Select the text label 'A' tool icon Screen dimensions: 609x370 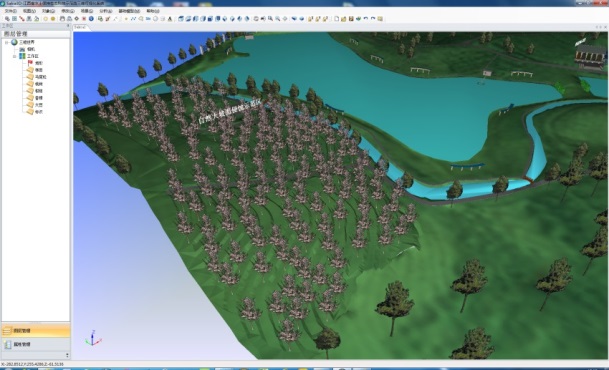[x=170, y=19]
